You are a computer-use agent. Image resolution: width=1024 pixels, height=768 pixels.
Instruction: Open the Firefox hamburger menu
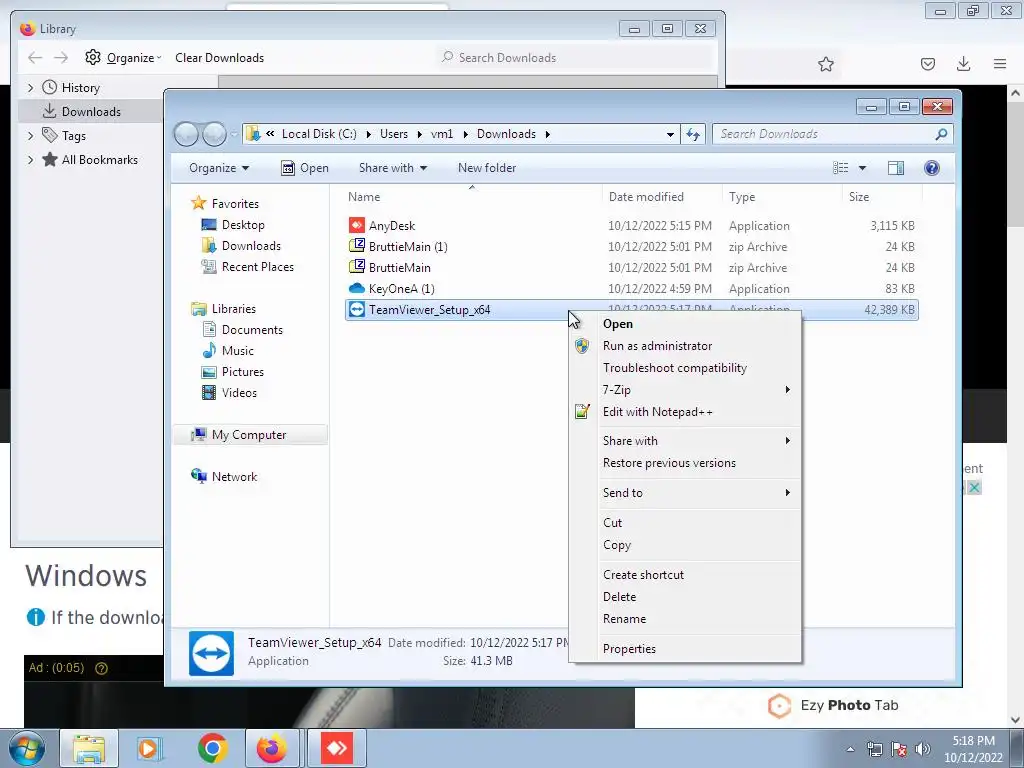click(x=1000, y=64)
